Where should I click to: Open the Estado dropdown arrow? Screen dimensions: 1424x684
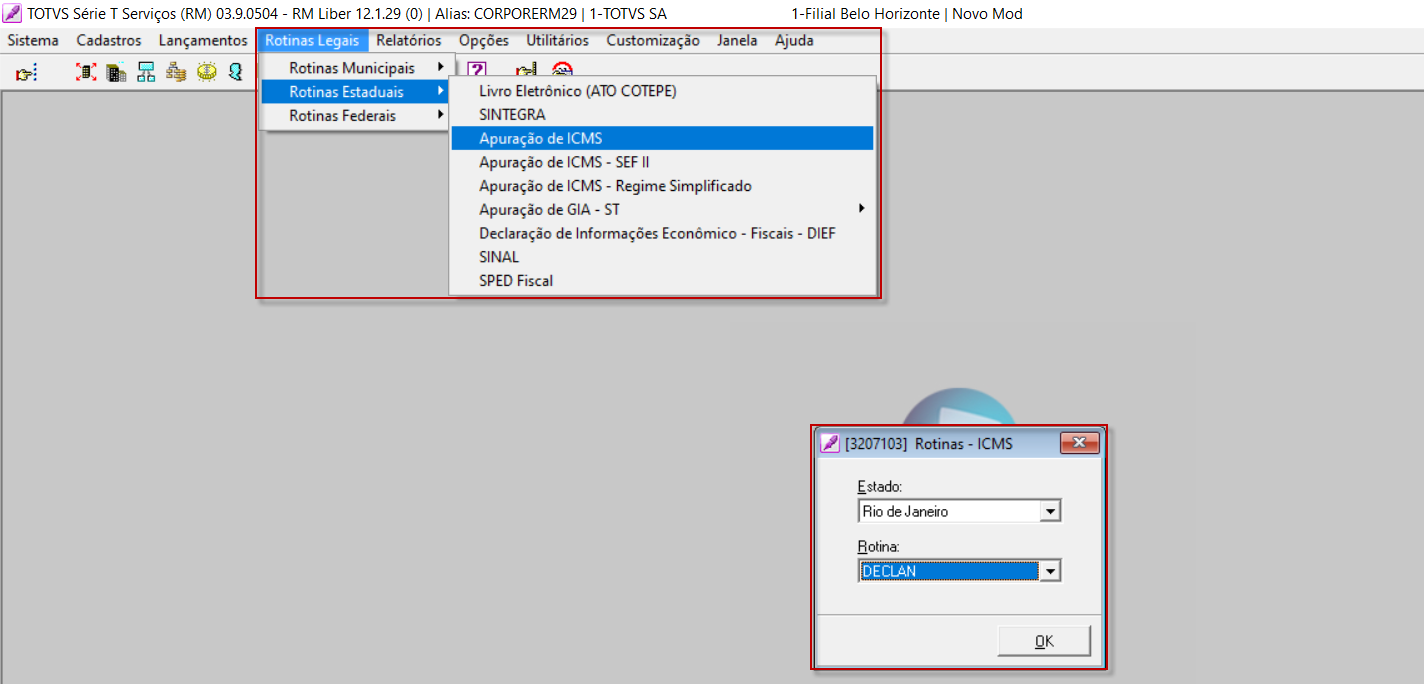(1049, 511)
